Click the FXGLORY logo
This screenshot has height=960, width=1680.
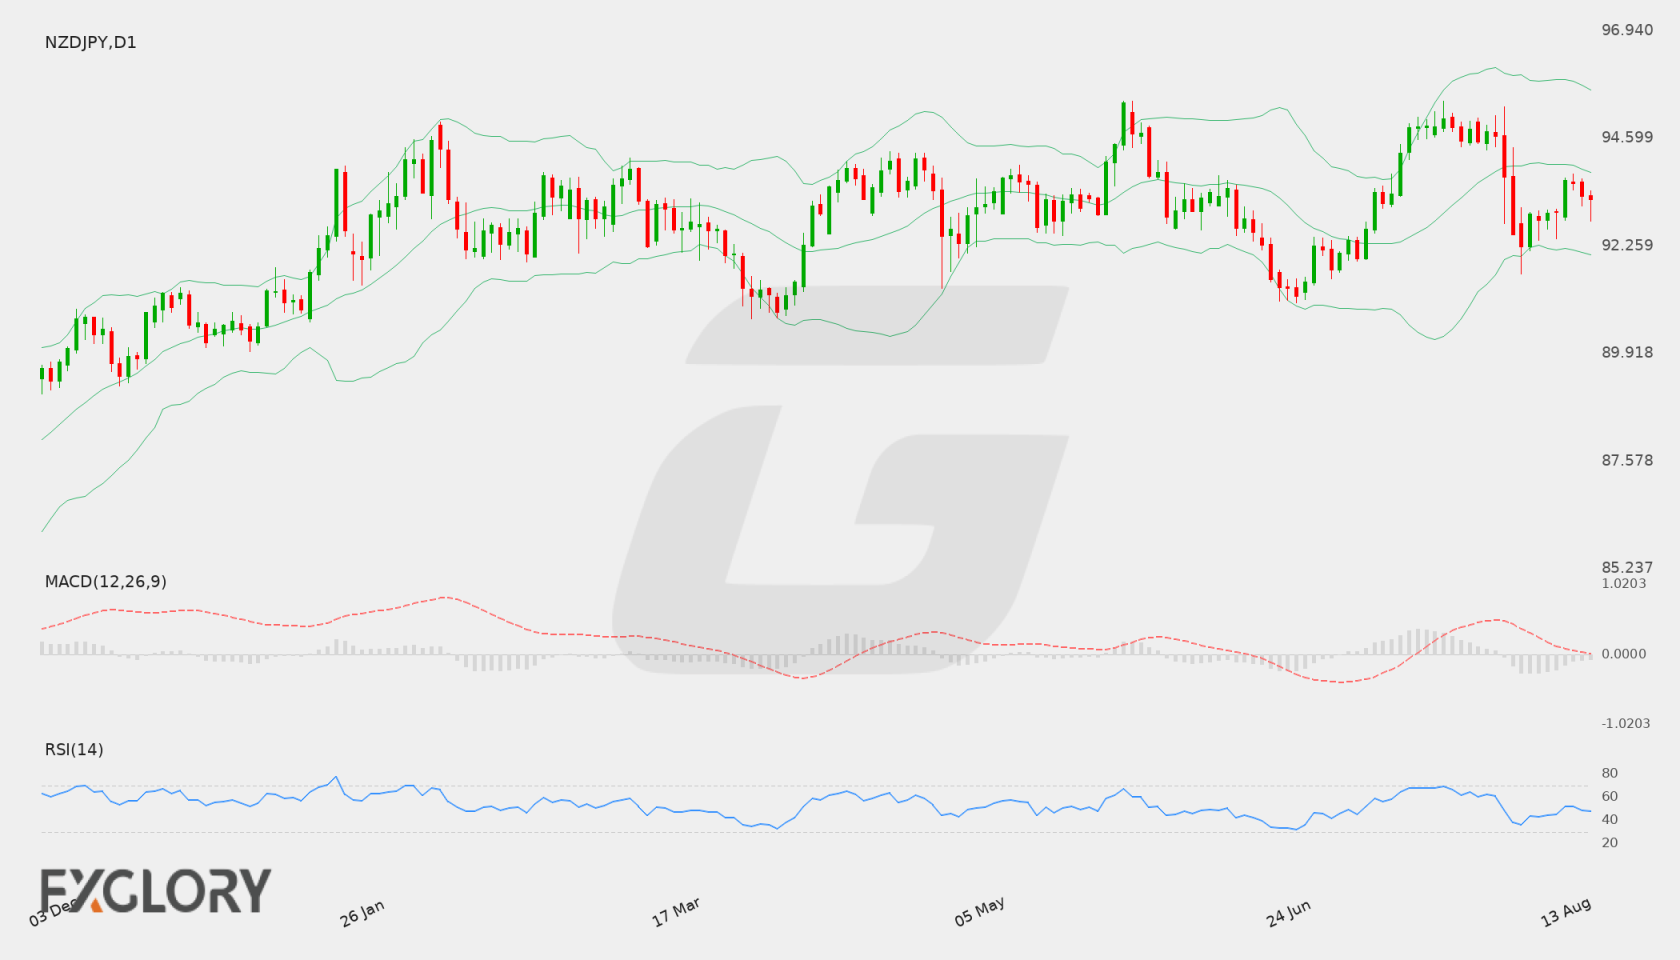point(155,891)
